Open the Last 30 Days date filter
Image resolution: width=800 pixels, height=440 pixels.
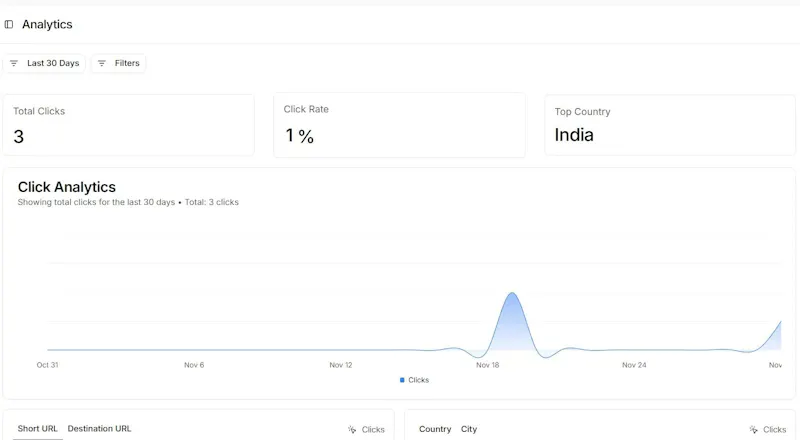pos(44,63)
